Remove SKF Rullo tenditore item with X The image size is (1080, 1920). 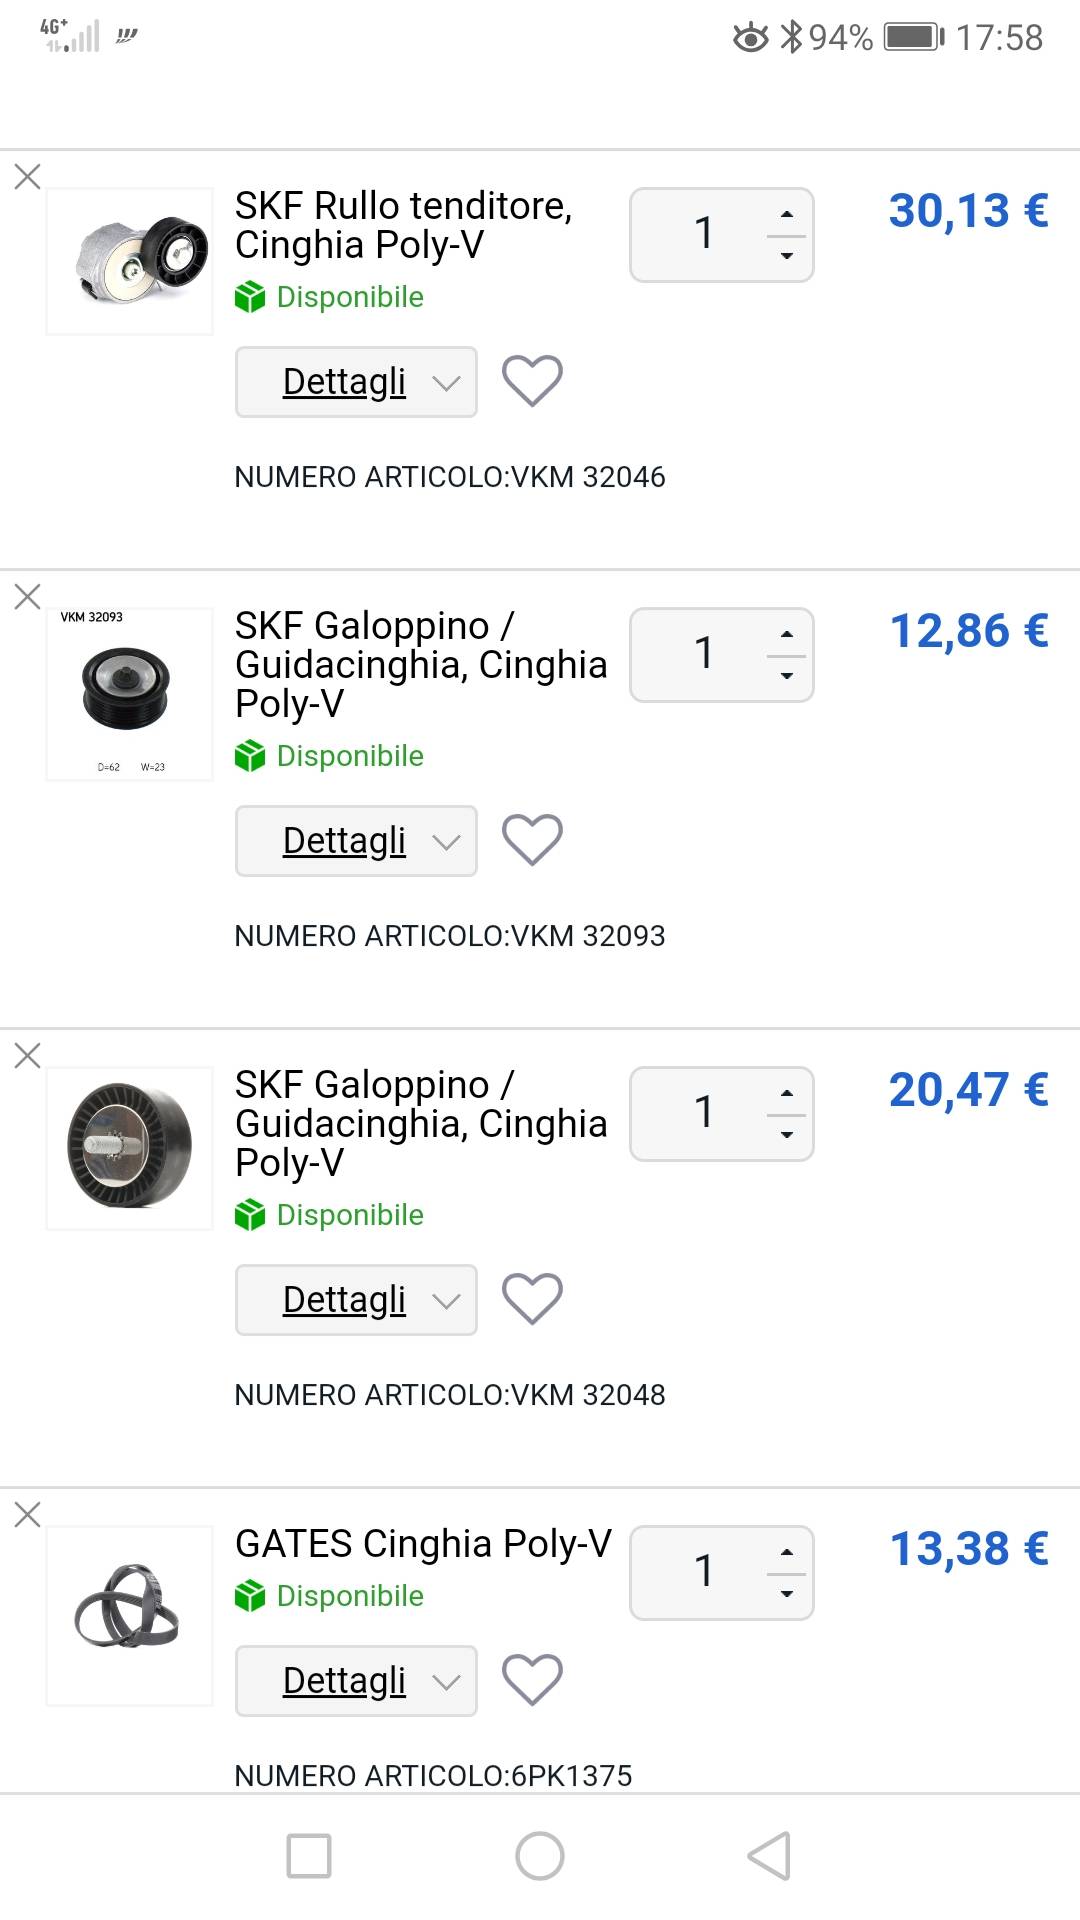coord(27,177)
